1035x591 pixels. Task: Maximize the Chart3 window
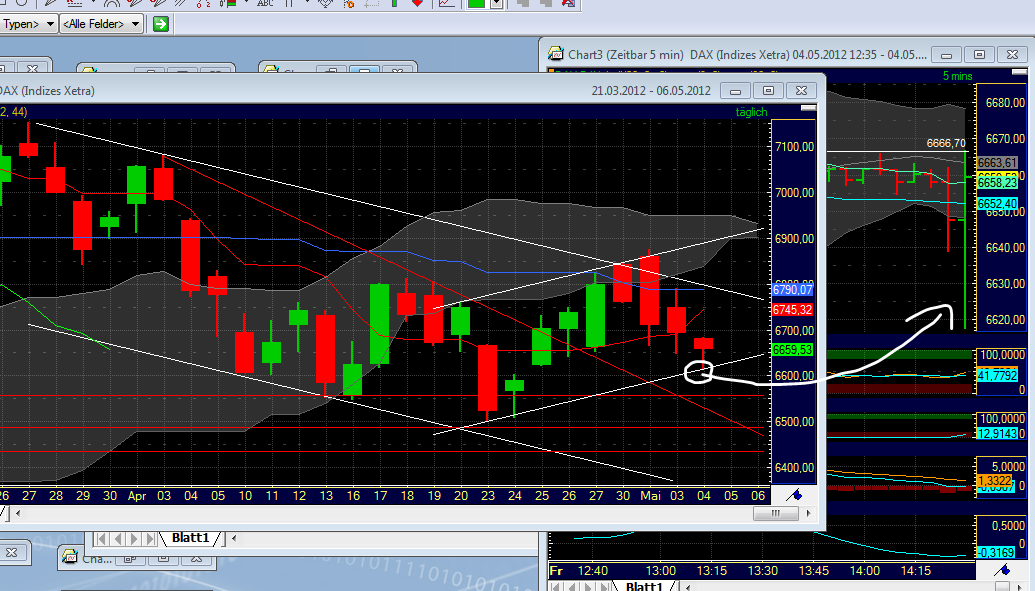pos(979,55)
